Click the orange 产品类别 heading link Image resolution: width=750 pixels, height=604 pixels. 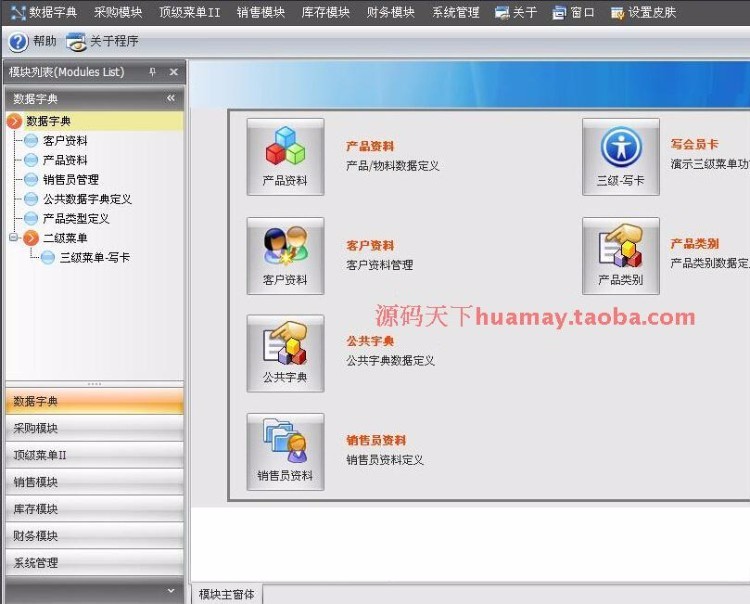[695, 243]
